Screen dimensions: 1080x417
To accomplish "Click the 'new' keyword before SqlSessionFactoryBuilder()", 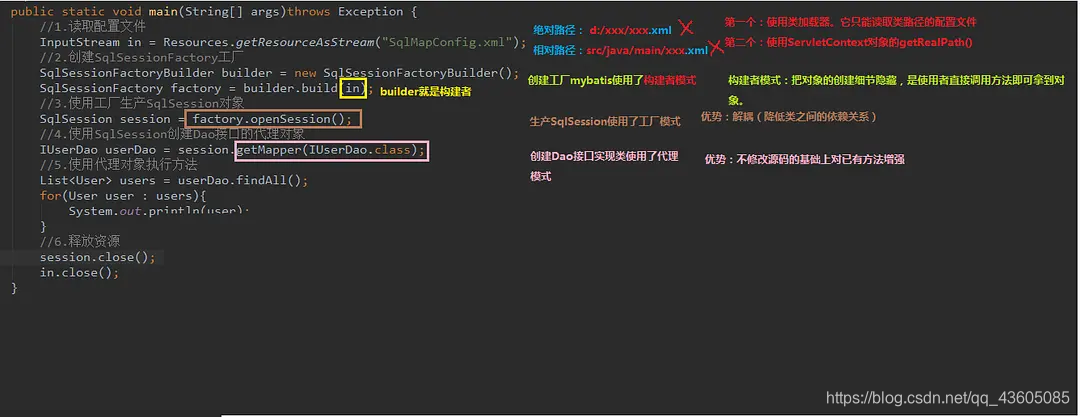I will pos(305,72).
